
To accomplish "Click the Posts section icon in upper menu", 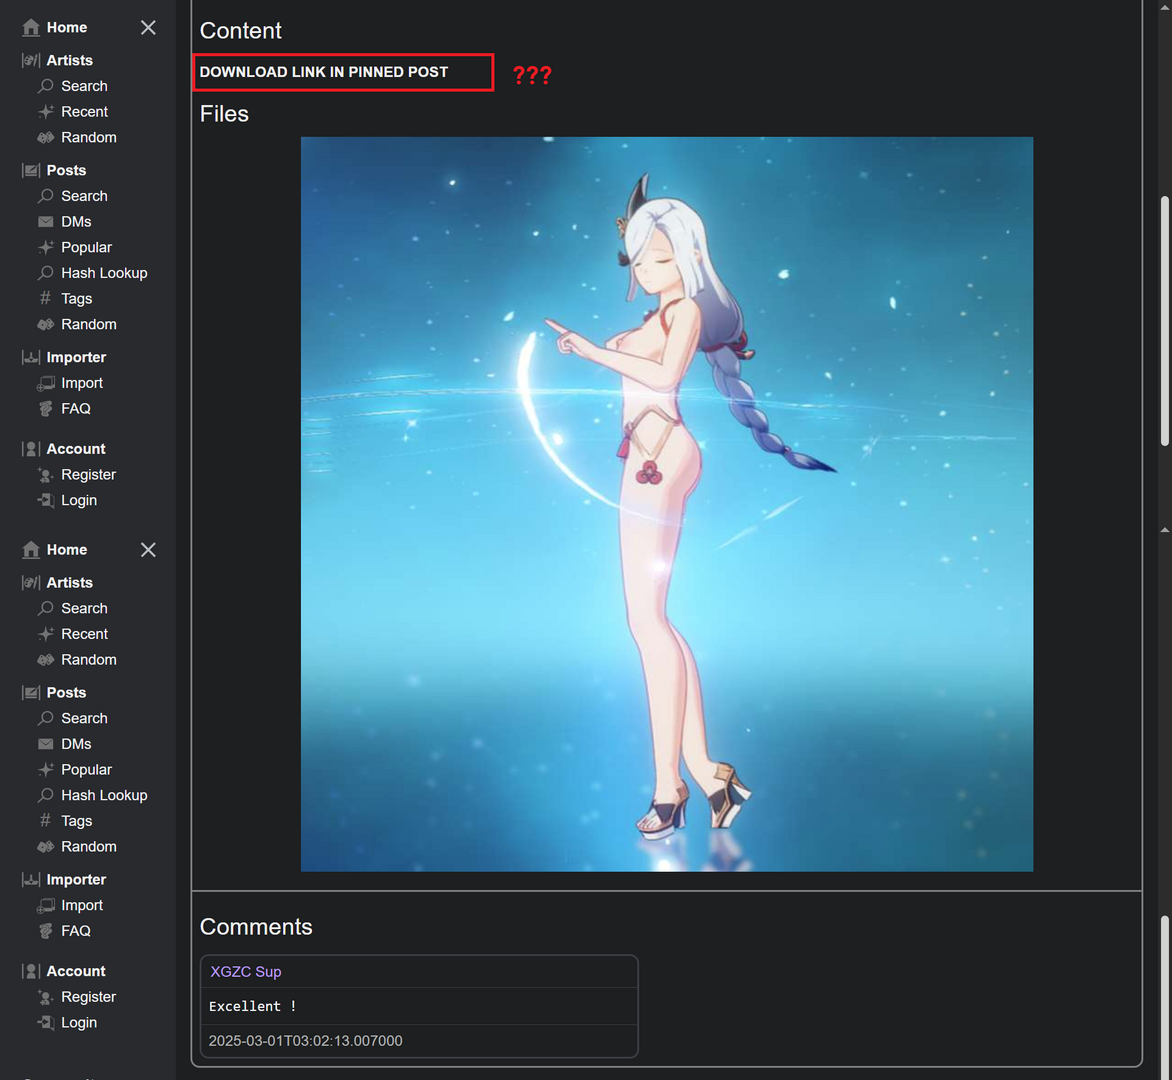I will coord(31,170).
